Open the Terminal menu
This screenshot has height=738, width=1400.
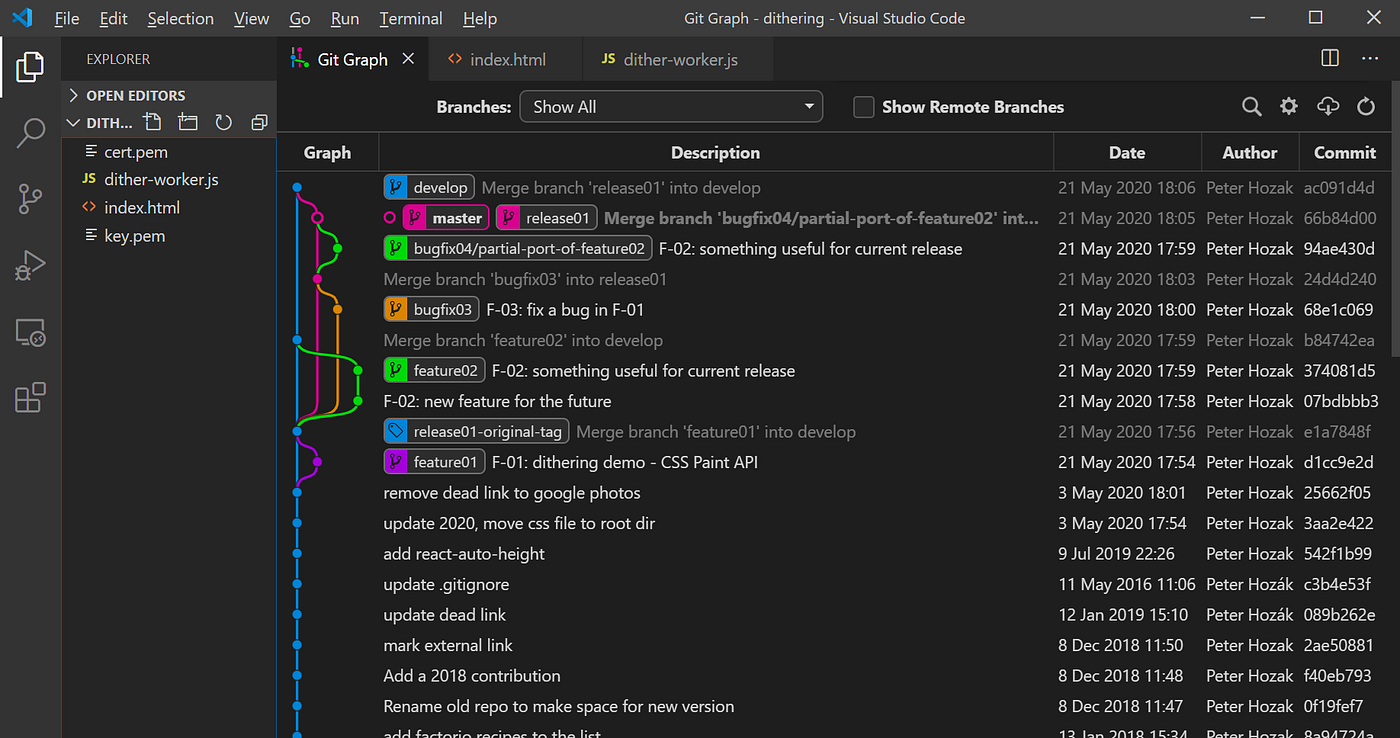pyautogui.click(x=411, y=19)
